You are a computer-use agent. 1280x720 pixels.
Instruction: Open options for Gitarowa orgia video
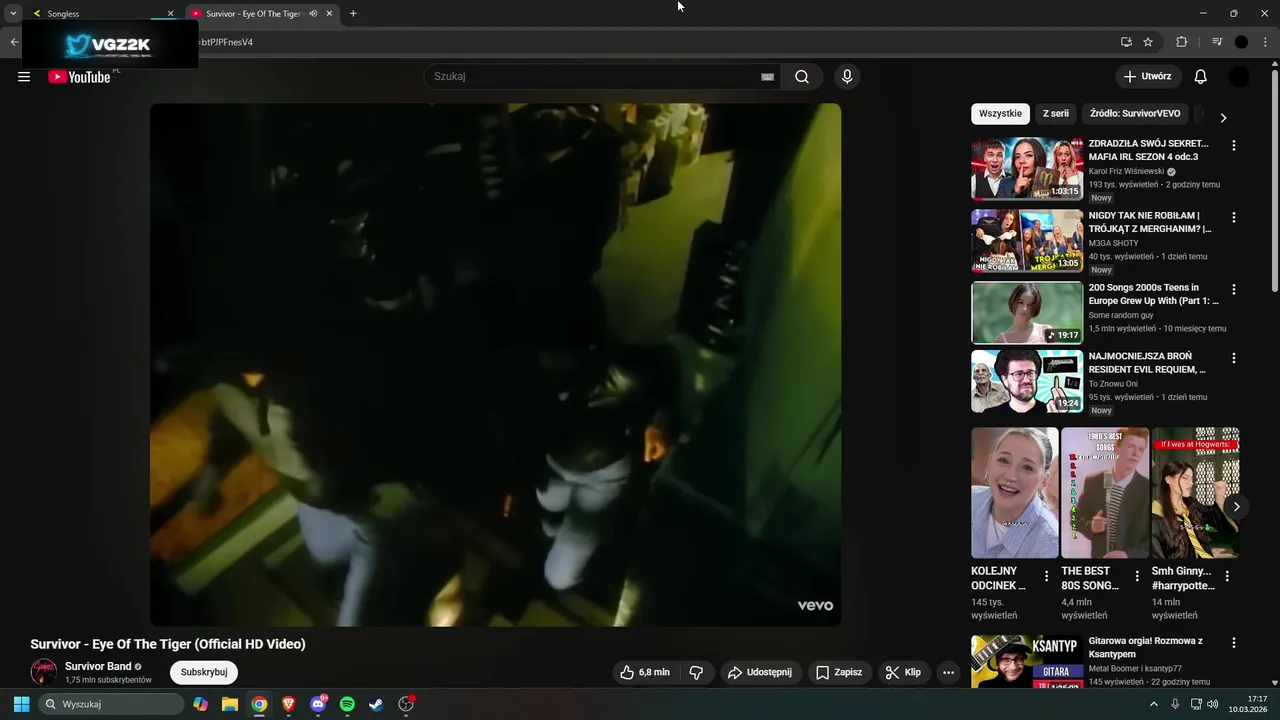coord(1233,643)
